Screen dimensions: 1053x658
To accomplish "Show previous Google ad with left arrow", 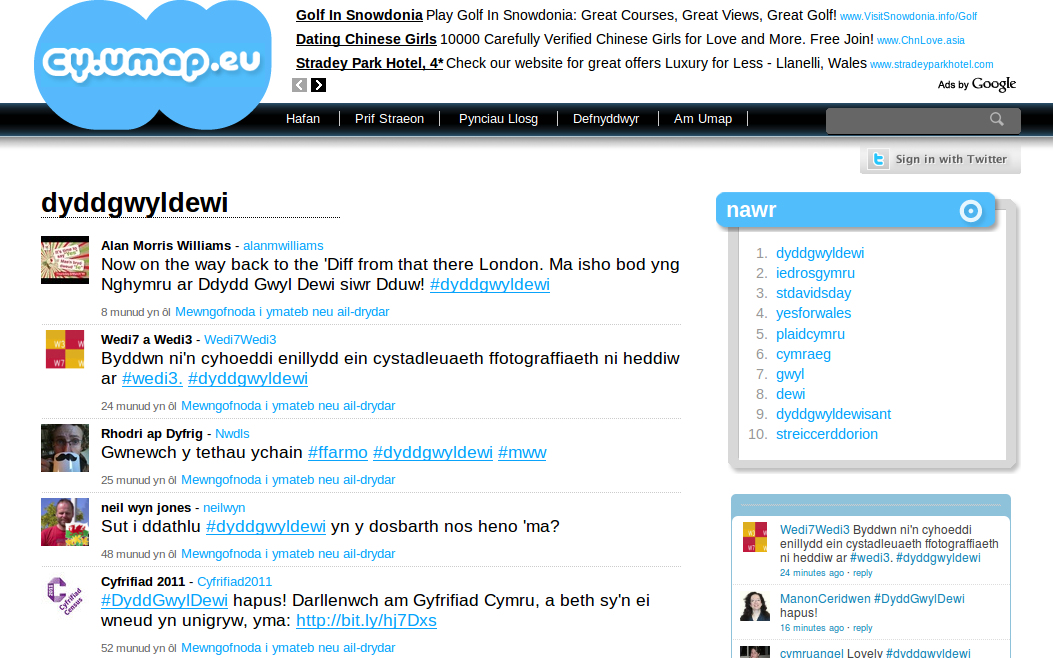I will [300, 85].
